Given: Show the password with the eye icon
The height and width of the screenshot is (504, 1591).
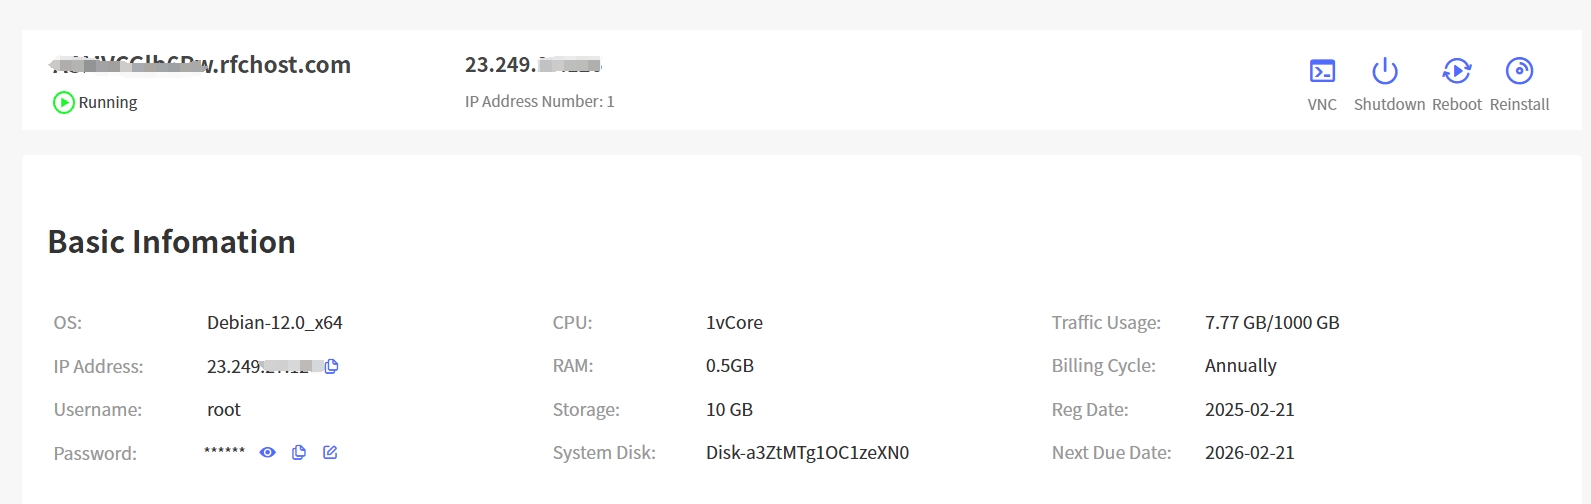Looking at the screenshot, I should pos(267,453).
